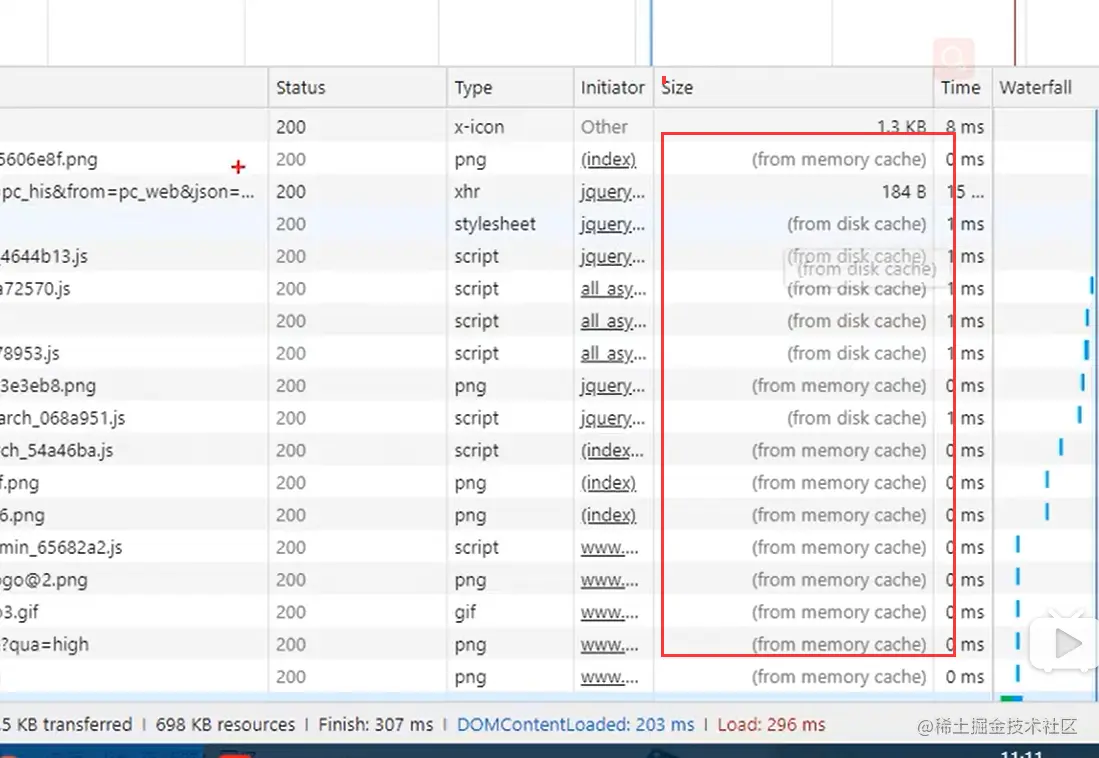1099x758 pixels.
Task: Open the (index) initiator of 5606e8f.png
Action: point(608,159)
